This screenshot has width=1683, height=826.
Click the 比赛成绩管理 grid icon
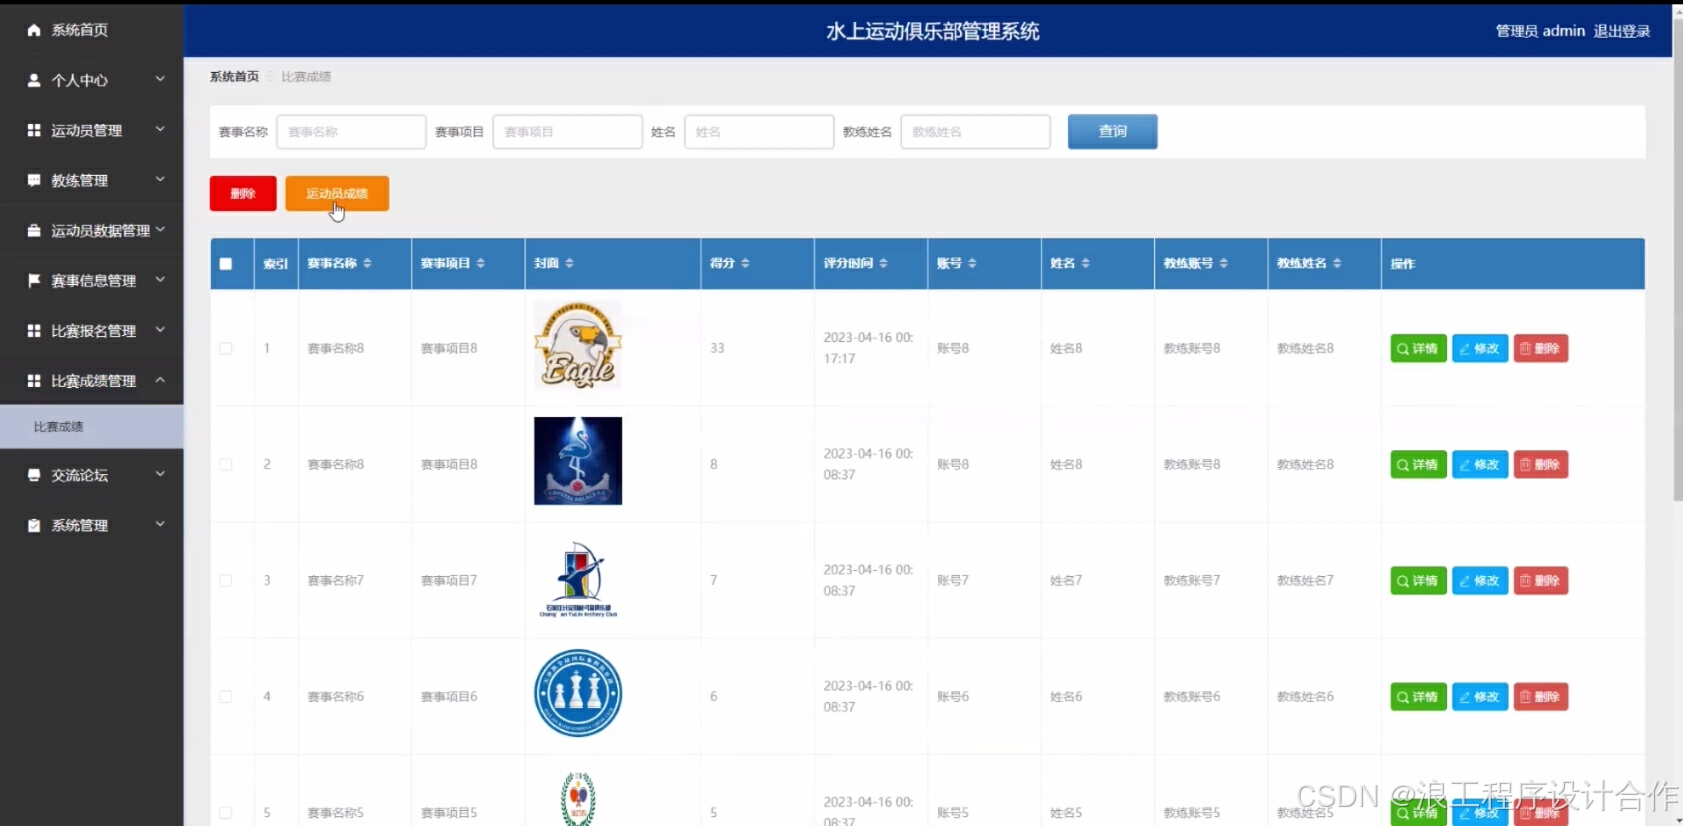pyautogui.click(x=34, y=380)
